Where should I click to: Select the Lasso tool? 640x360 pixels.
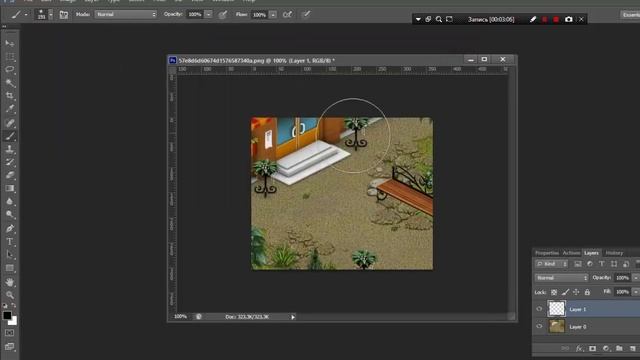point(10,69)
